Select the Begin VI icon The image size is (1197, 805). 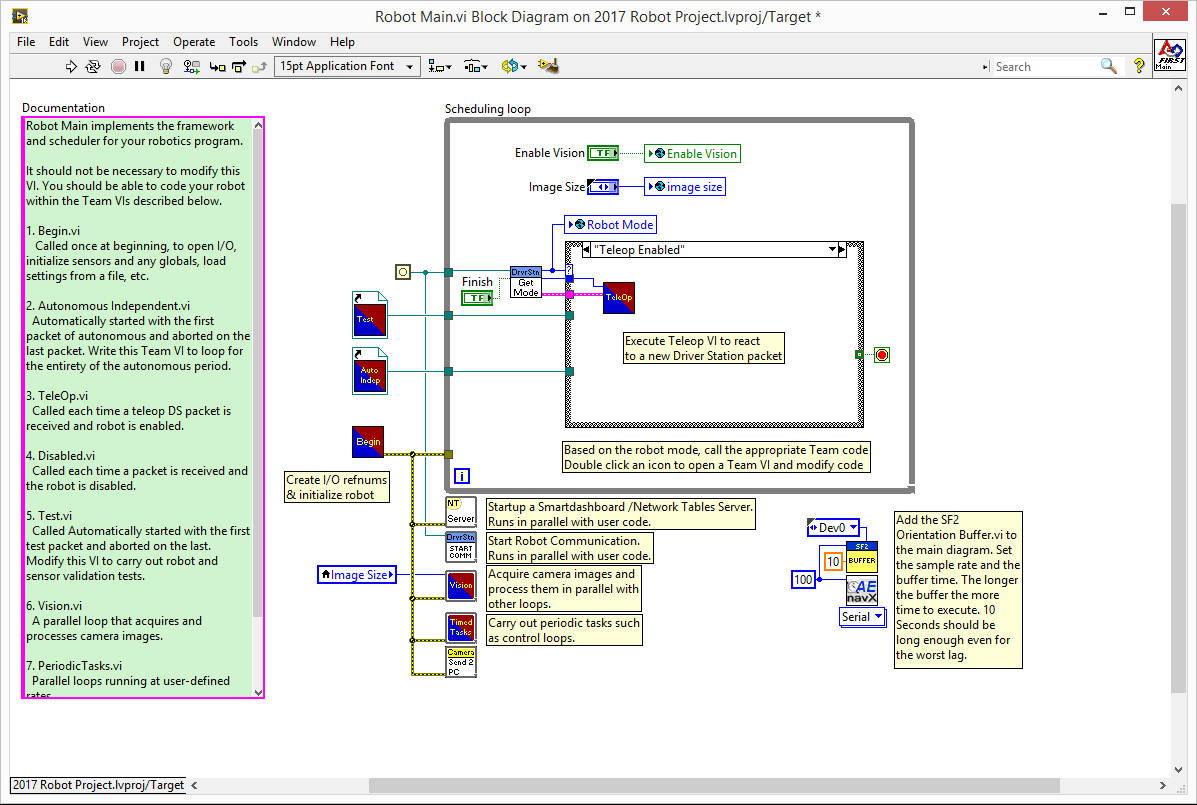click(x=368, y=441)
